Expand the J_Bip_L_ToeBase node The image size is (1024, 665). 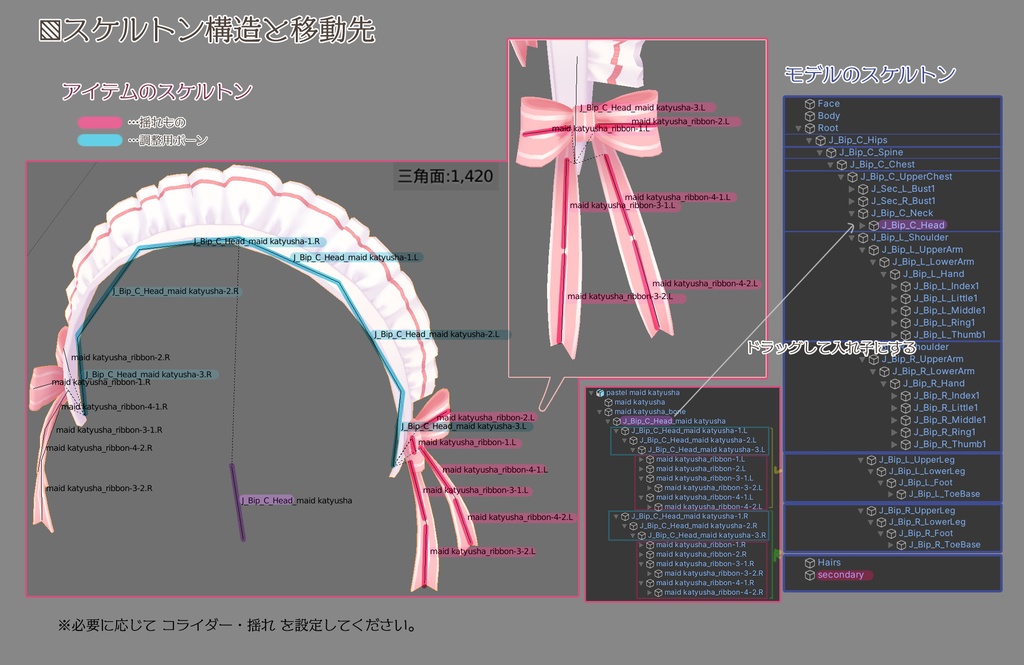[891, 495]
